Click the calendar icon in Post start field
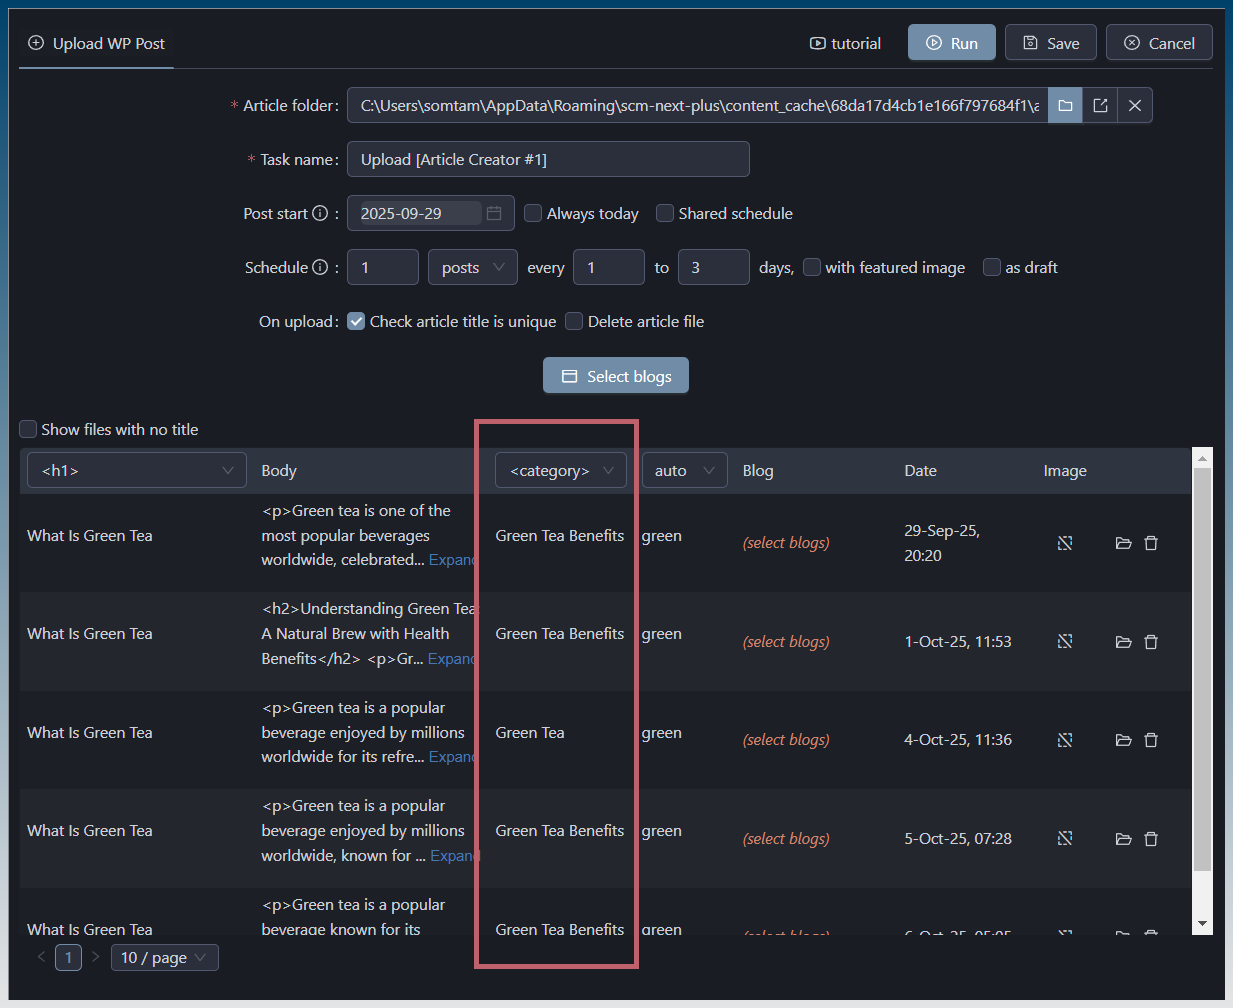The image size is (1233, 1008). [x=494, y=214]
